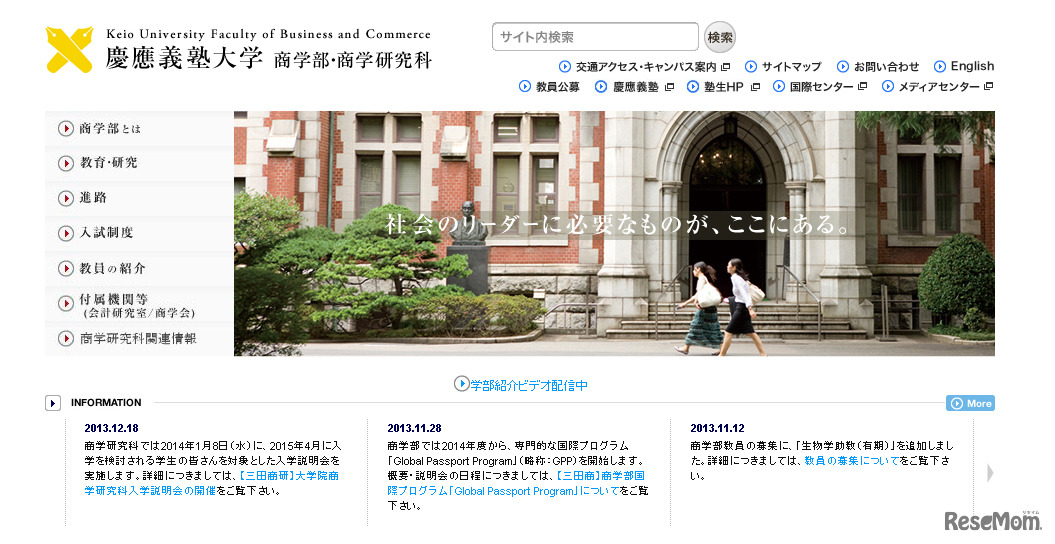The height and width of the screenshot is (544, 1055).
Task: Click arrow icon before English
Action: (940, 67)
